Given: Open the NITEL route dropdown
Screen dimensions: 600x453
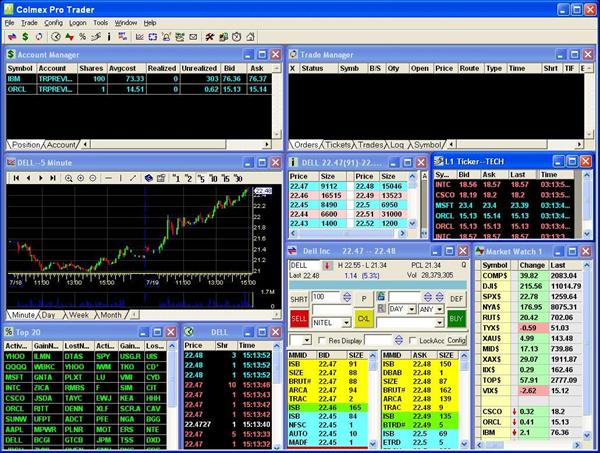Looking at the screenshot, I should 346,323.
